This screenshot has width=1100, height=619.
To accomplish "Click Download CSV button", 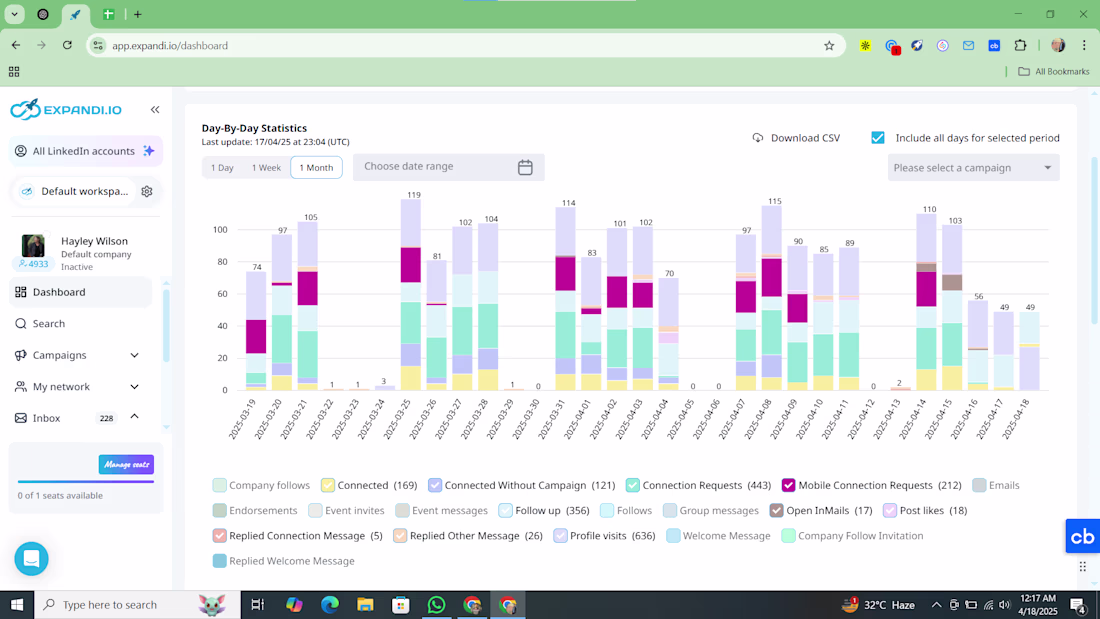I will coord(796,138).
